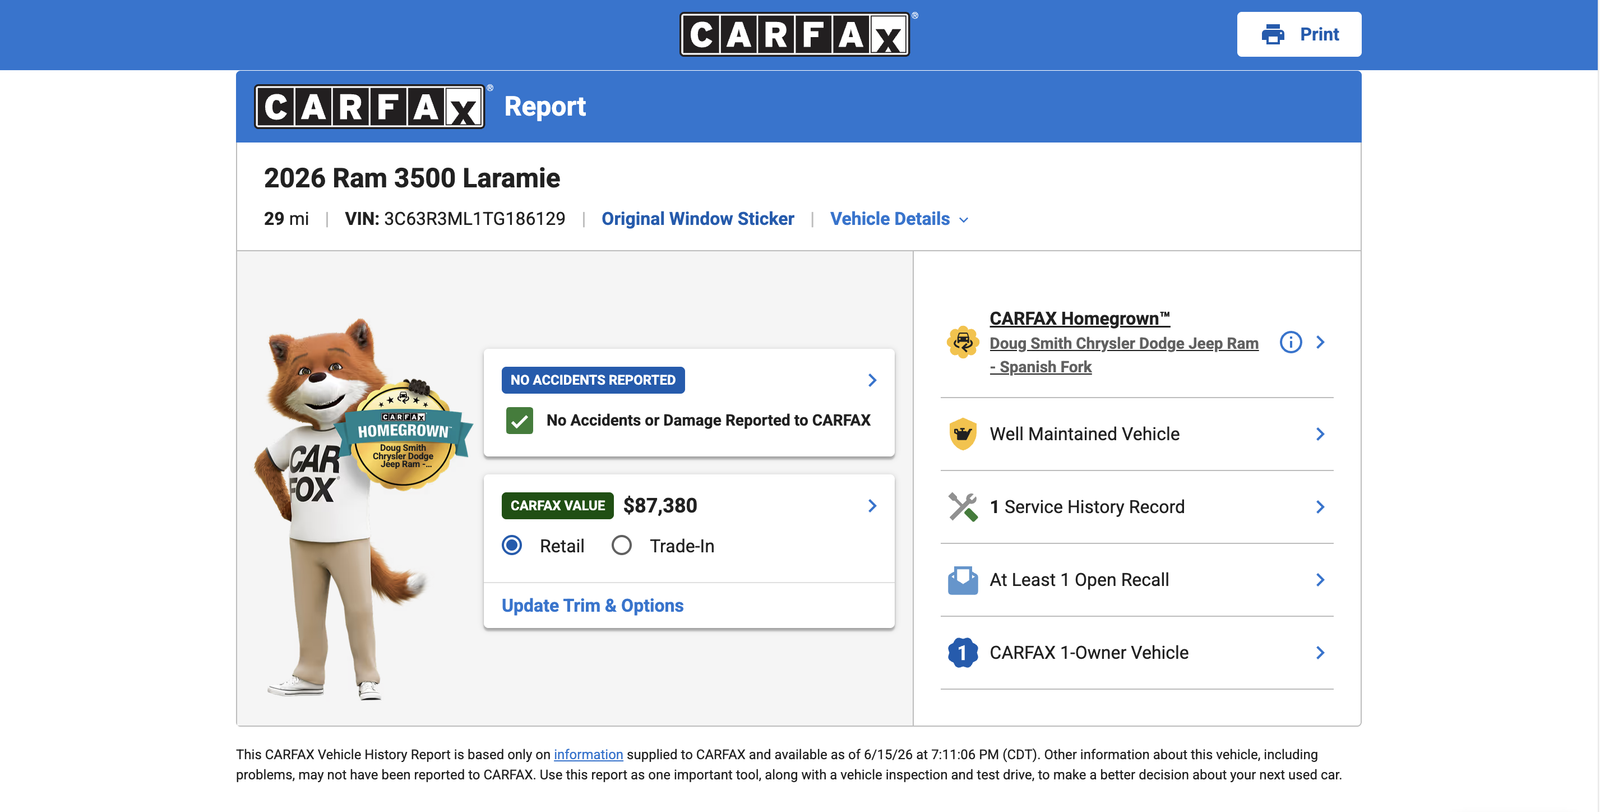Screen dimensions: 1600x812
Task: Select the Retail value option
Action: click(512, 546)
